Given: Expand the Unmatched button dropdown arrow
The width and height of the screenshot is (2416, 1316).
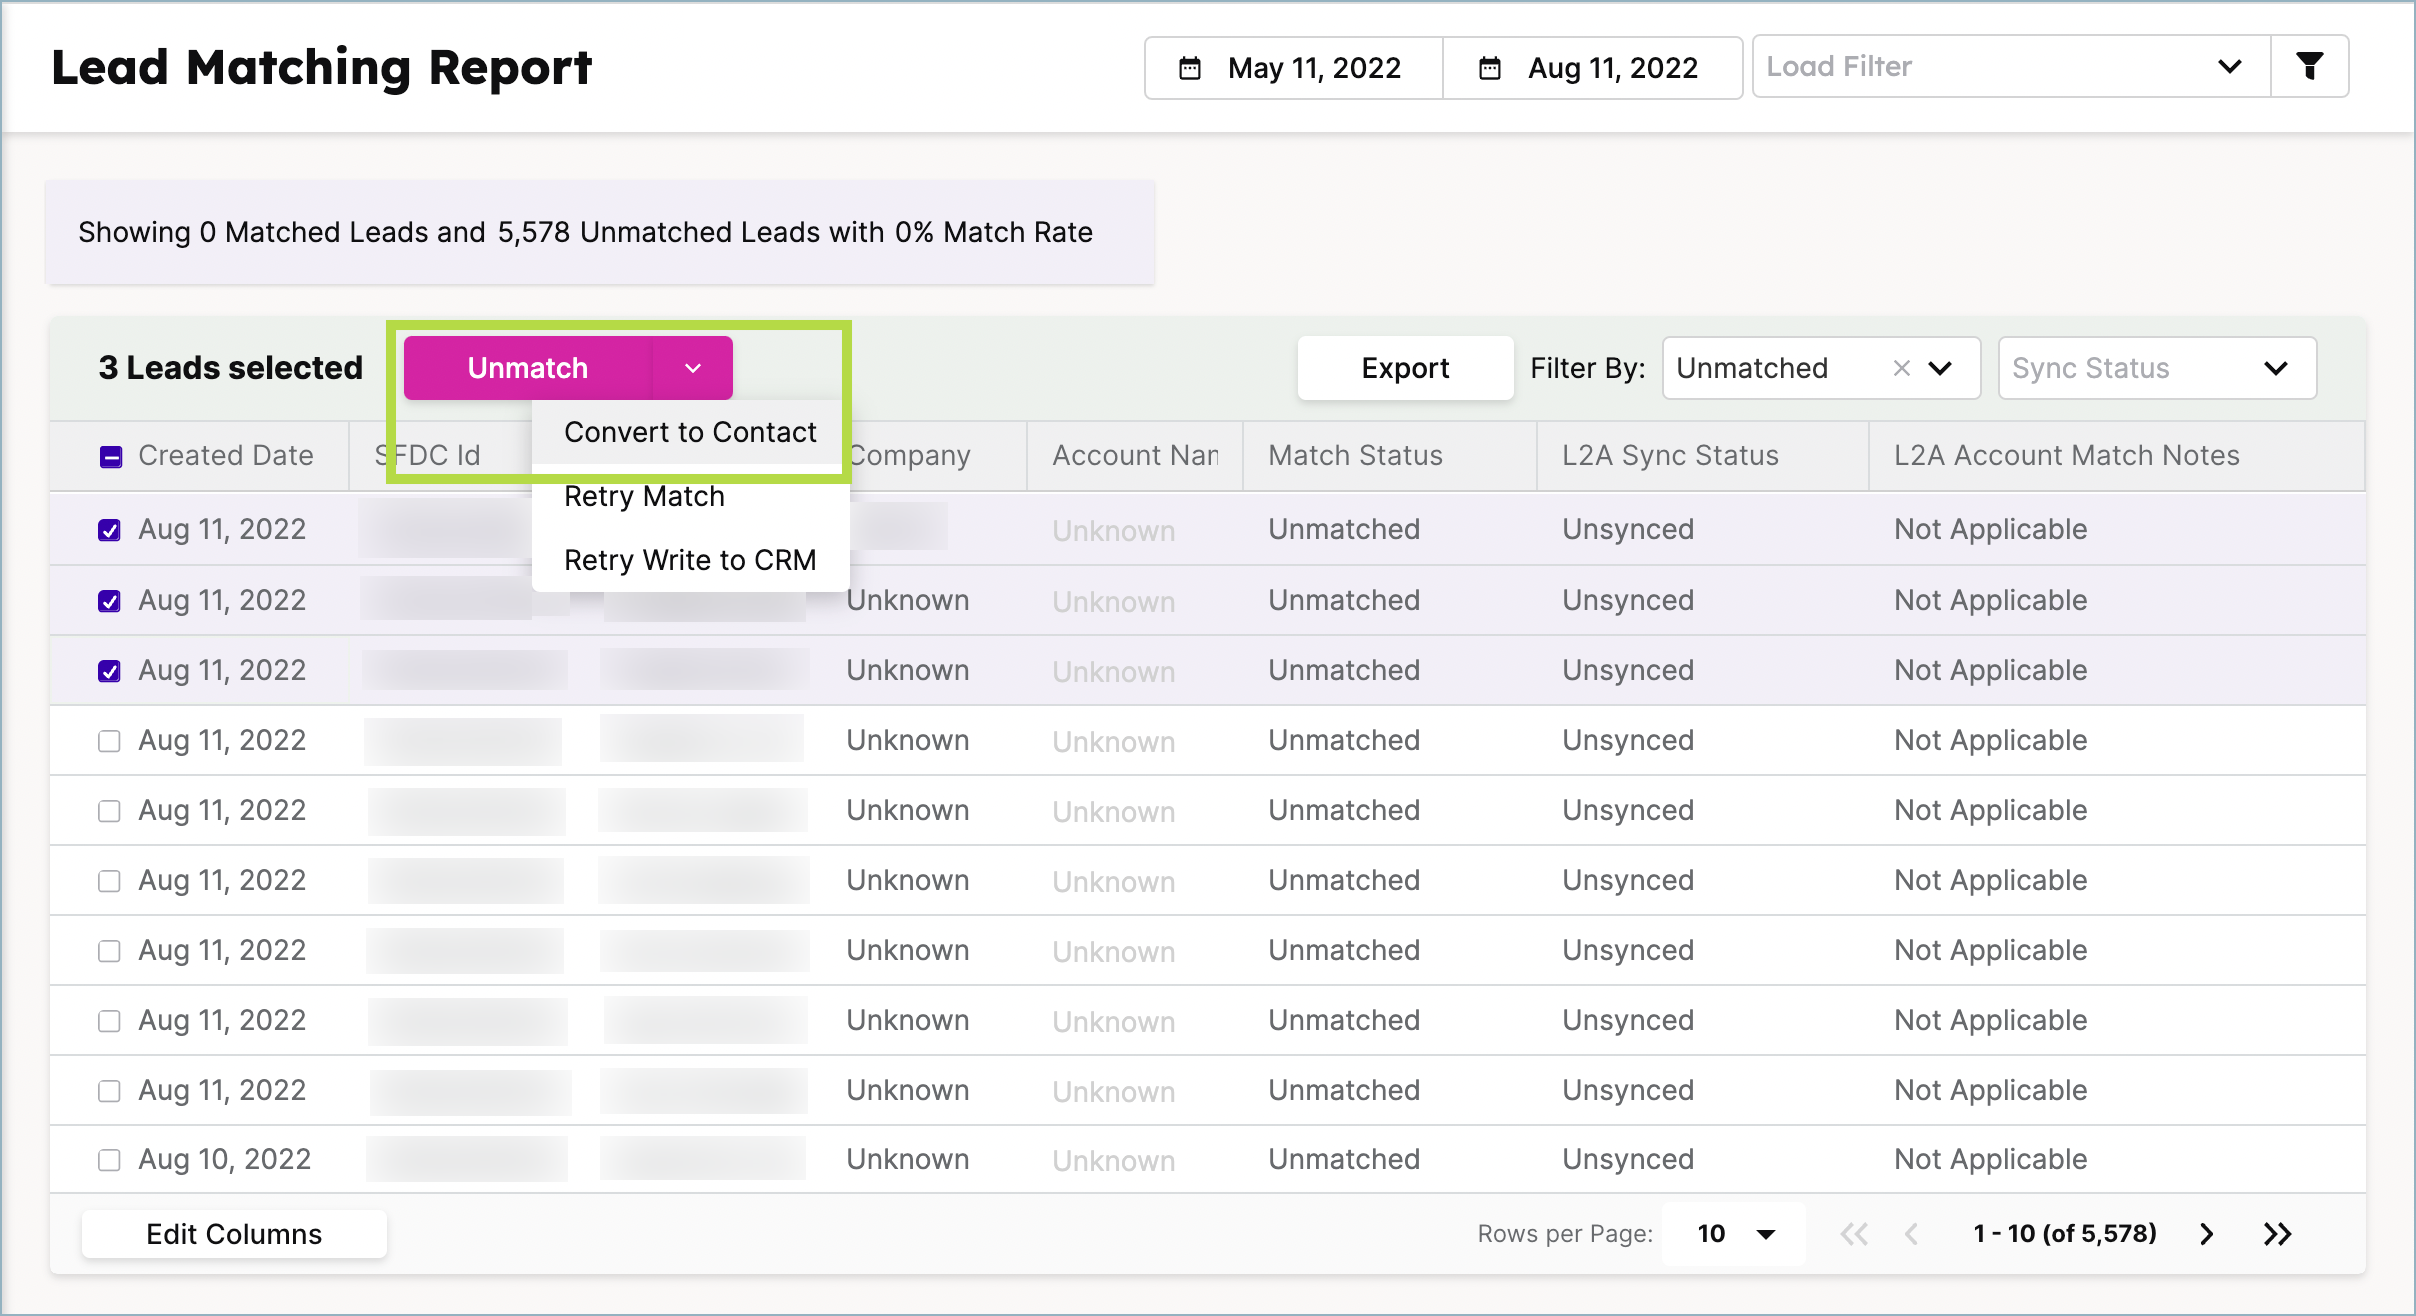Looking at the screenshot, I should (x=692, y=368).
